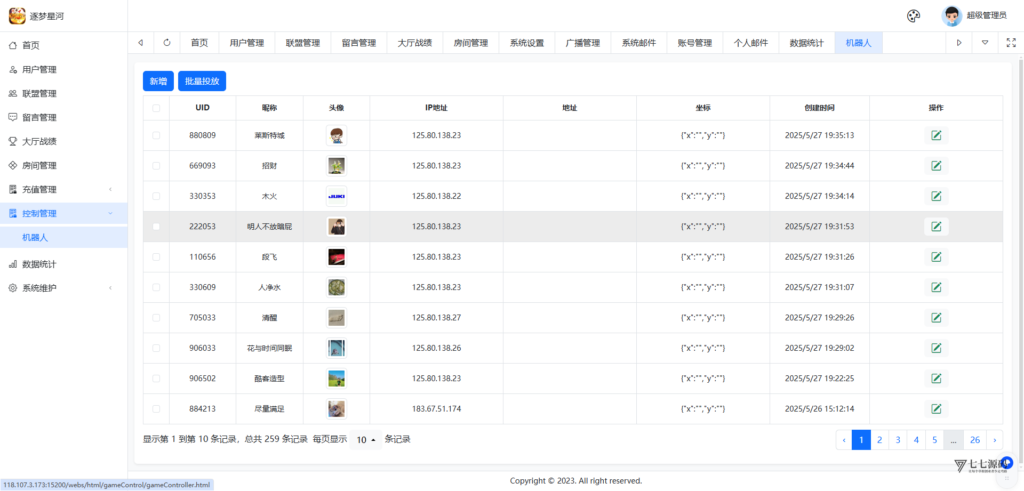The height and width of the screenshot is (491, 1024).
Task: Check the row for UID 884213
Action: pos(156,409)
